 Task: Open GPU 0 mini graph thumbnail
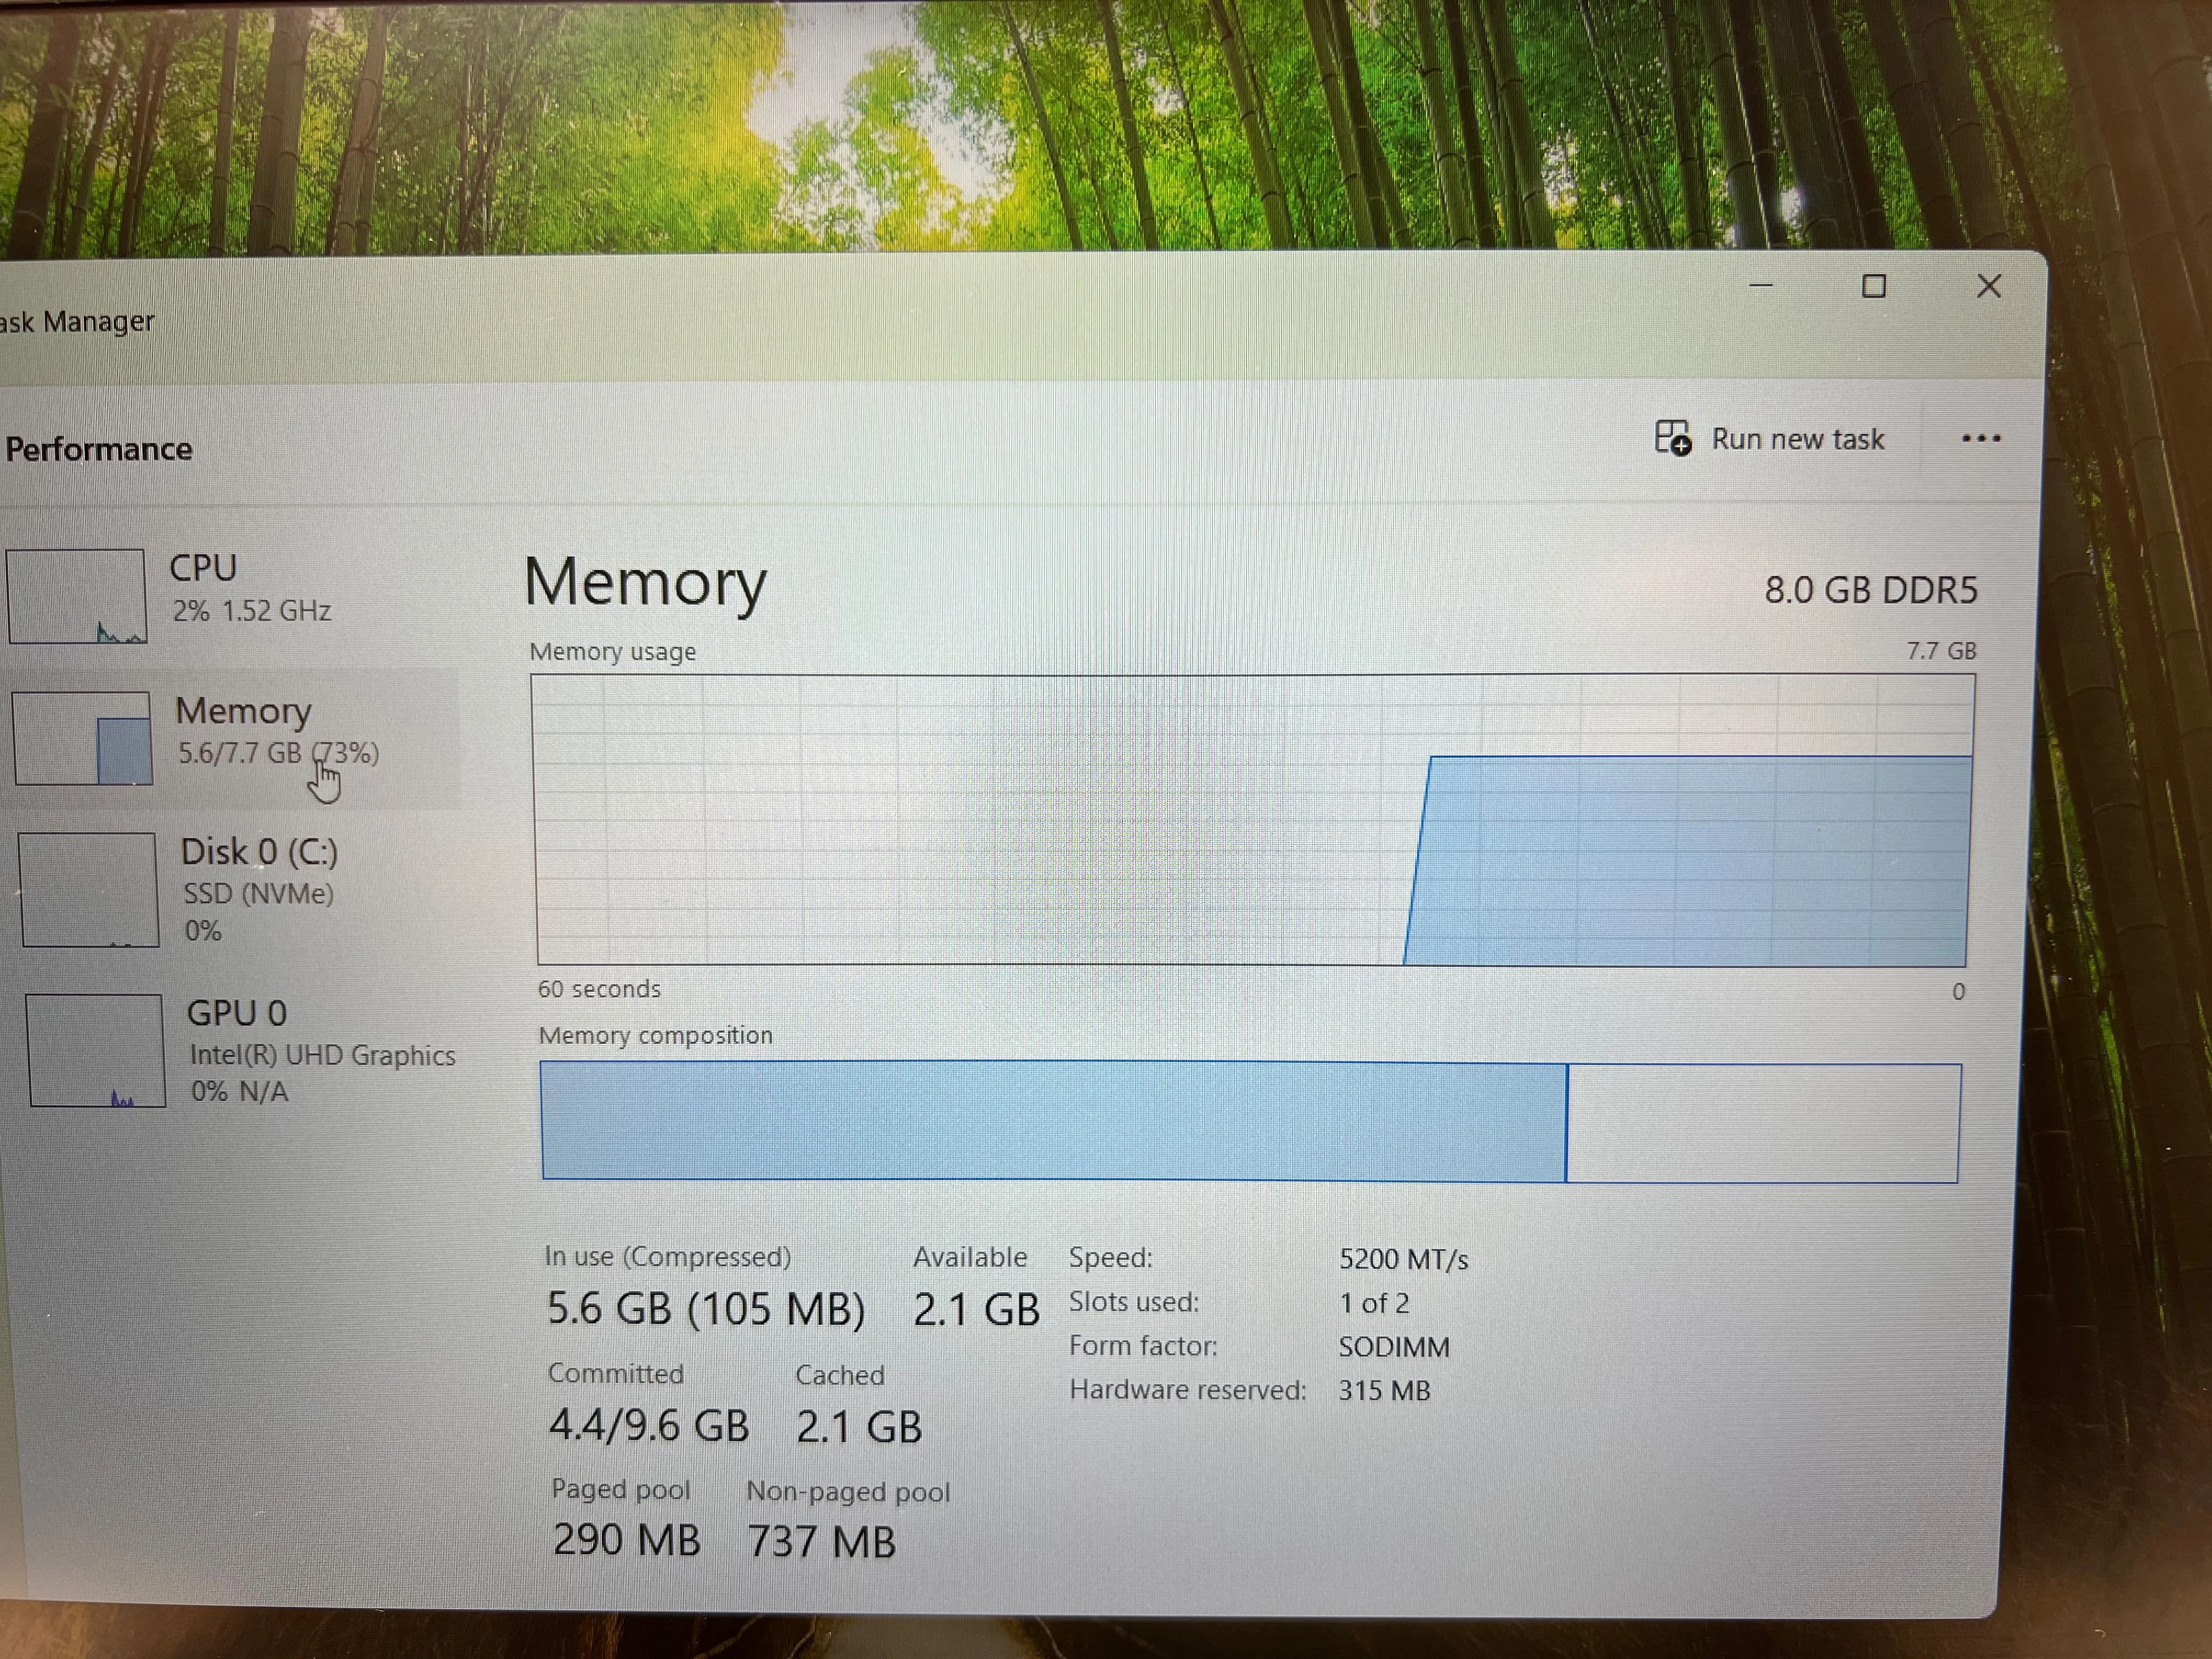pos(96,1050)
